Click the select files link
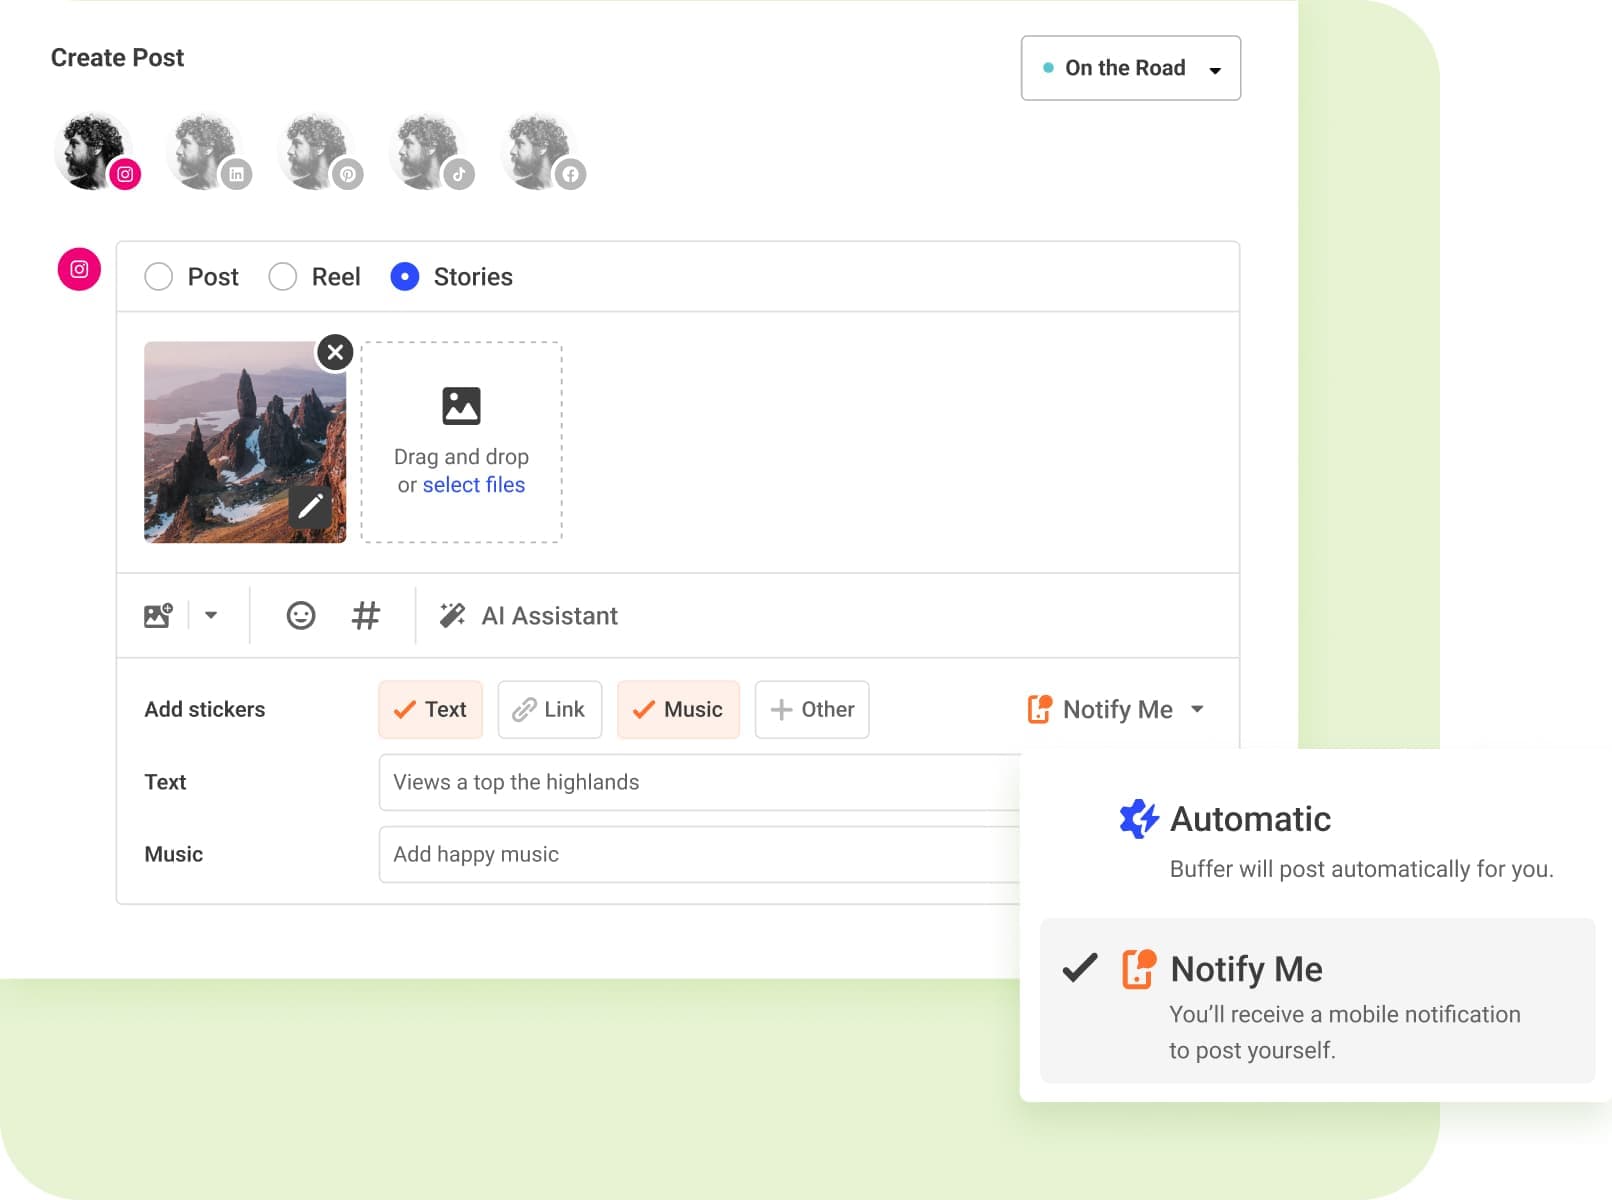Image resolution: width=1612 pixels, height=1200 pixels. [x=473, y=485]
